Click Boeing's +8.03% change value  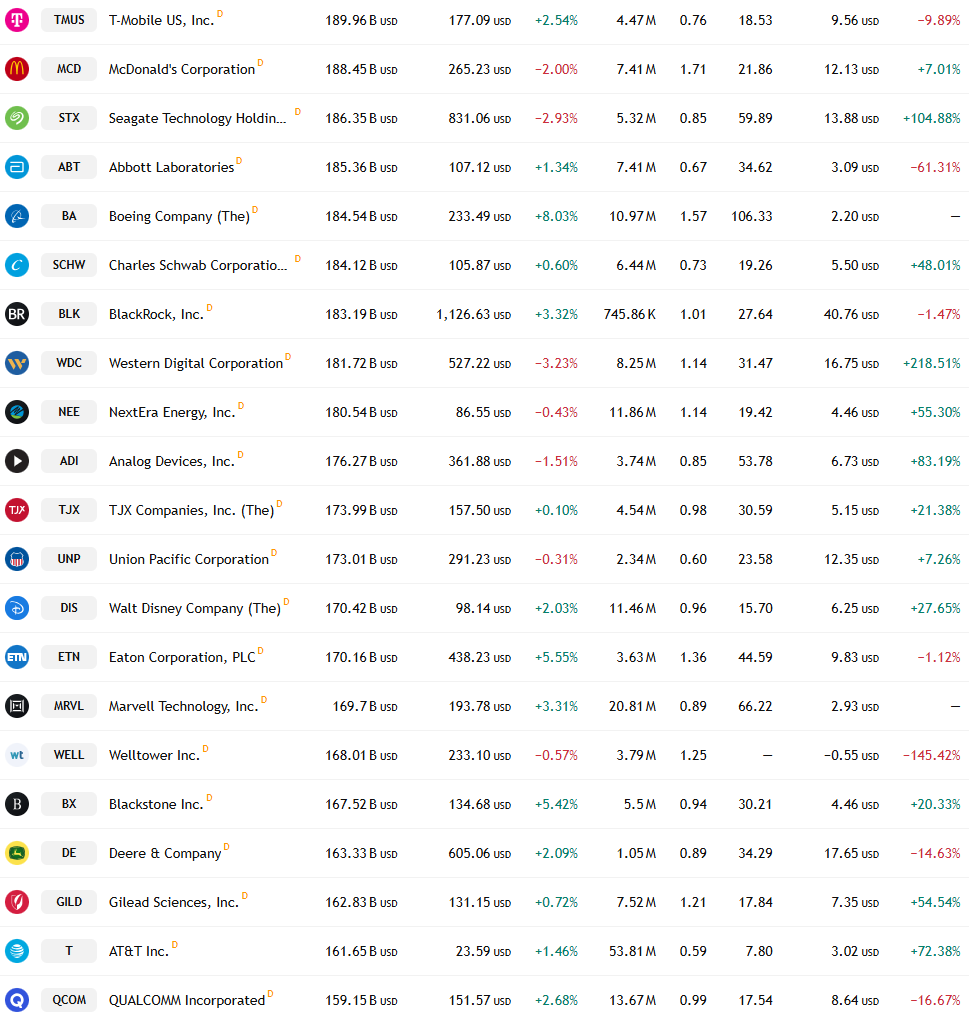[556, 216]
